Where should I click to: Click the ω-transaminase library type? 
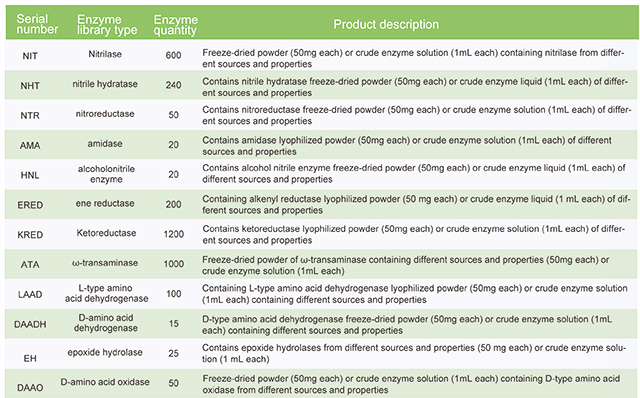[x=105, y=263]
